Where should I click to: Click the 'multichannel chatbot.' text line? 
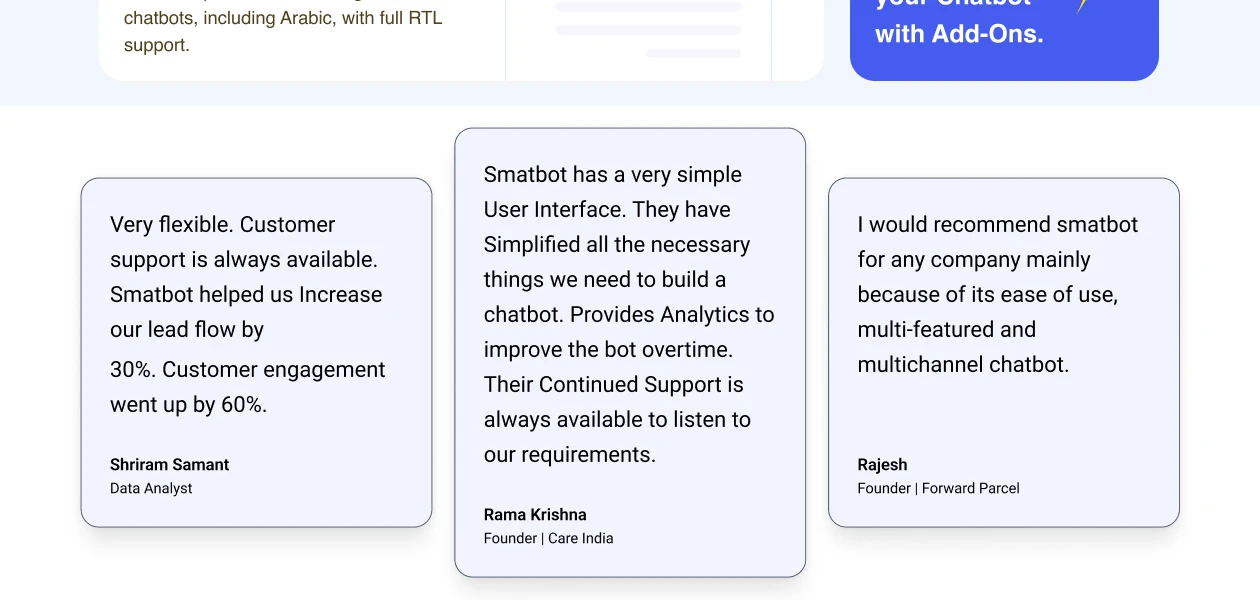click(963, 365)
